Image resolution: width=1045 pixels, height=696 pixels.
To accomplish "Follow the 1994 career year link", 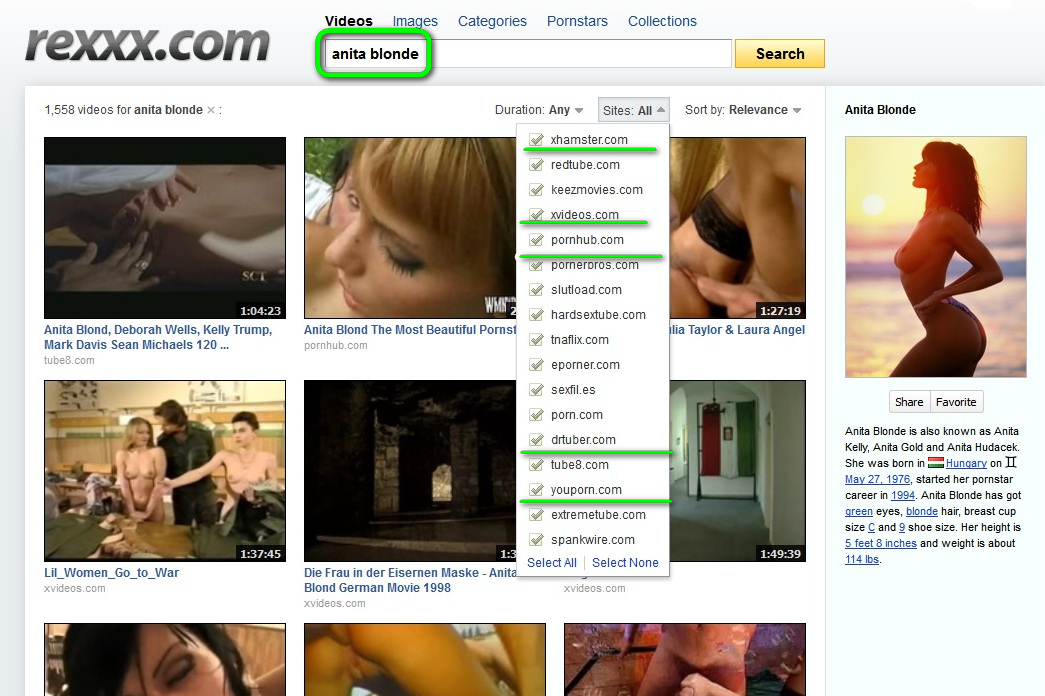I will point(903,495).
